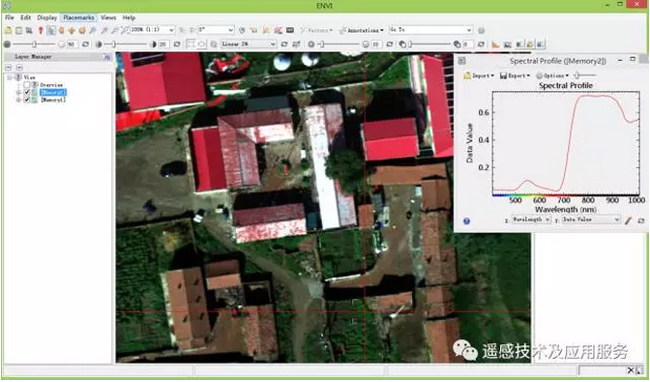Click the Spectral Profile chart icon in toolbar
The image size is (650, 382).
coord(495,44)
